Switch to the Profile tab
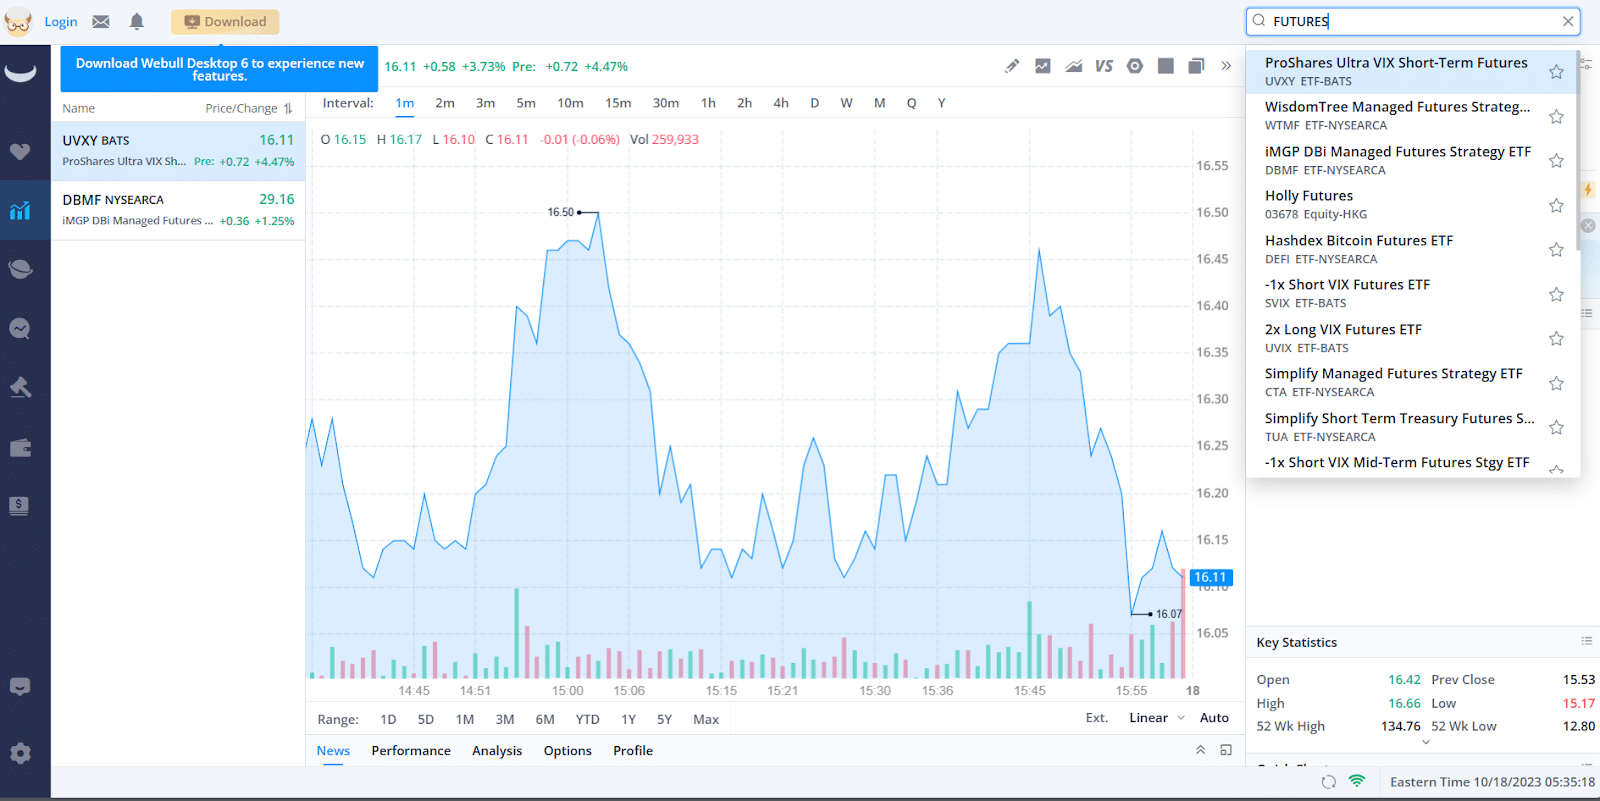This screenshot has width=1600, height=801. [x=633, y=751]
